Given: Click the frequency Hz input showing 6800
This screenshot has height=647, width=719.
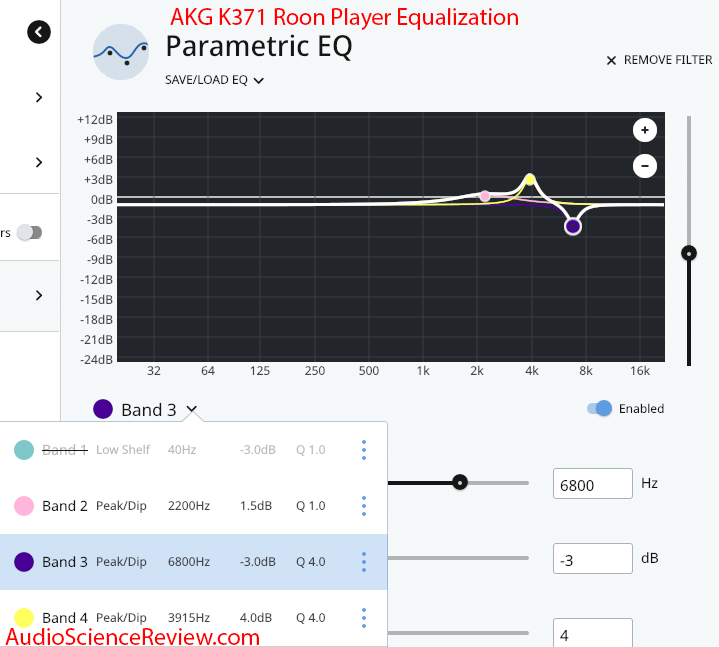Looking at the screenshot, I should (592, 484).
